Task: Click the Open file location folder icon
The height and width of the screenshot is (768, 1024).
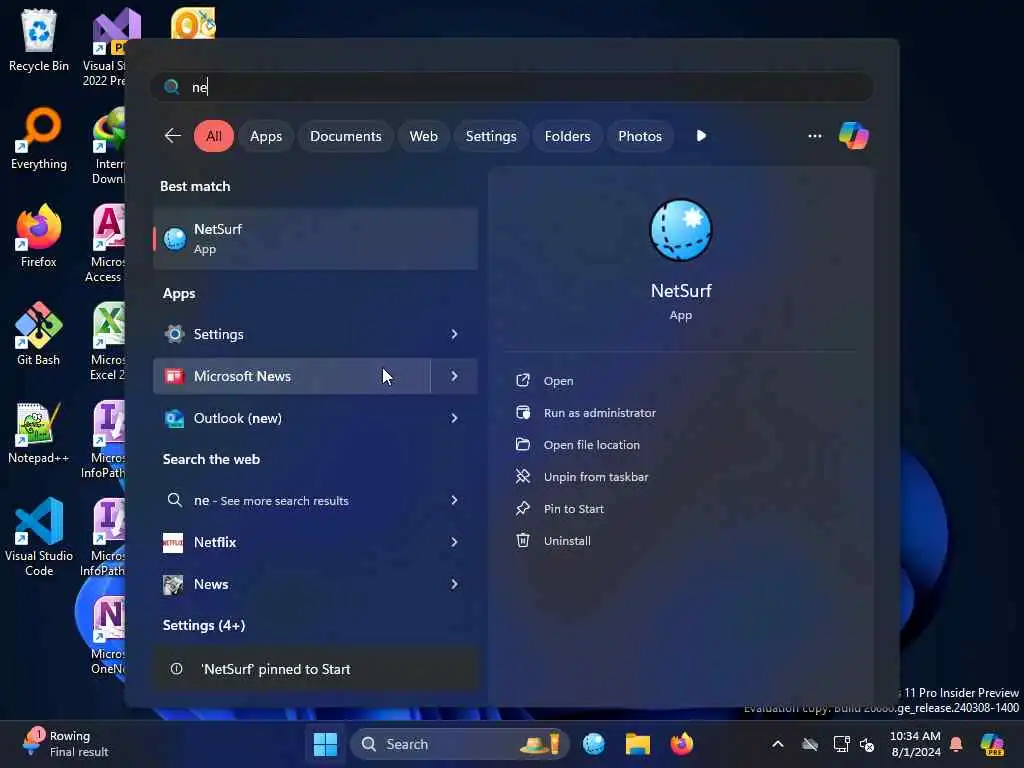Action: [523, 444]
